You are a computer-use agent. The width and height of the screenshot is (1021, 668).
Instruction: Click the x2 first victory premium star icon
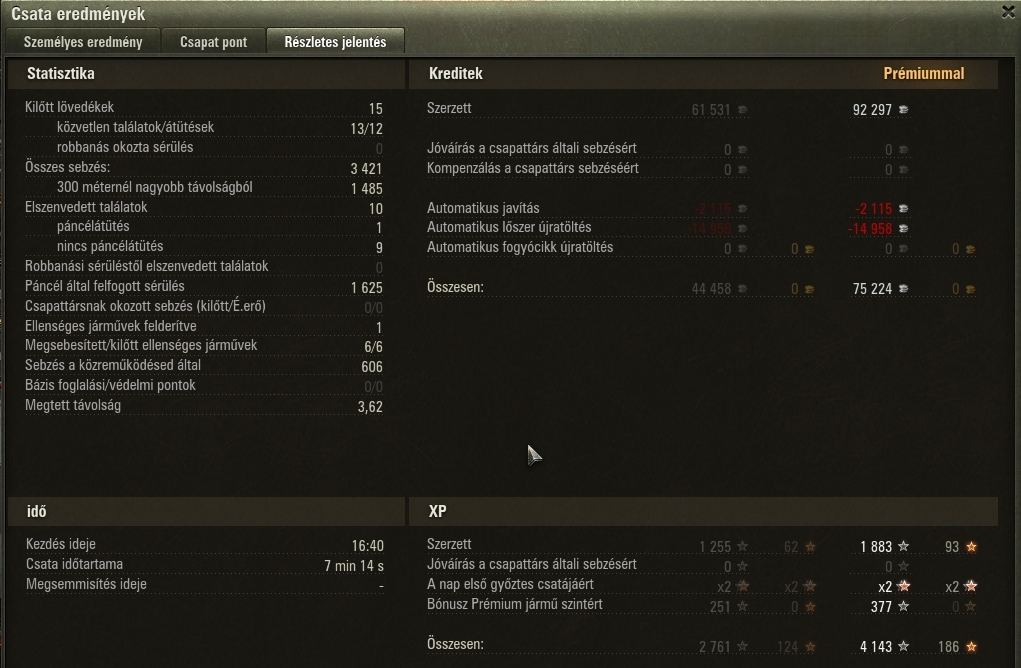coord(904,586)
